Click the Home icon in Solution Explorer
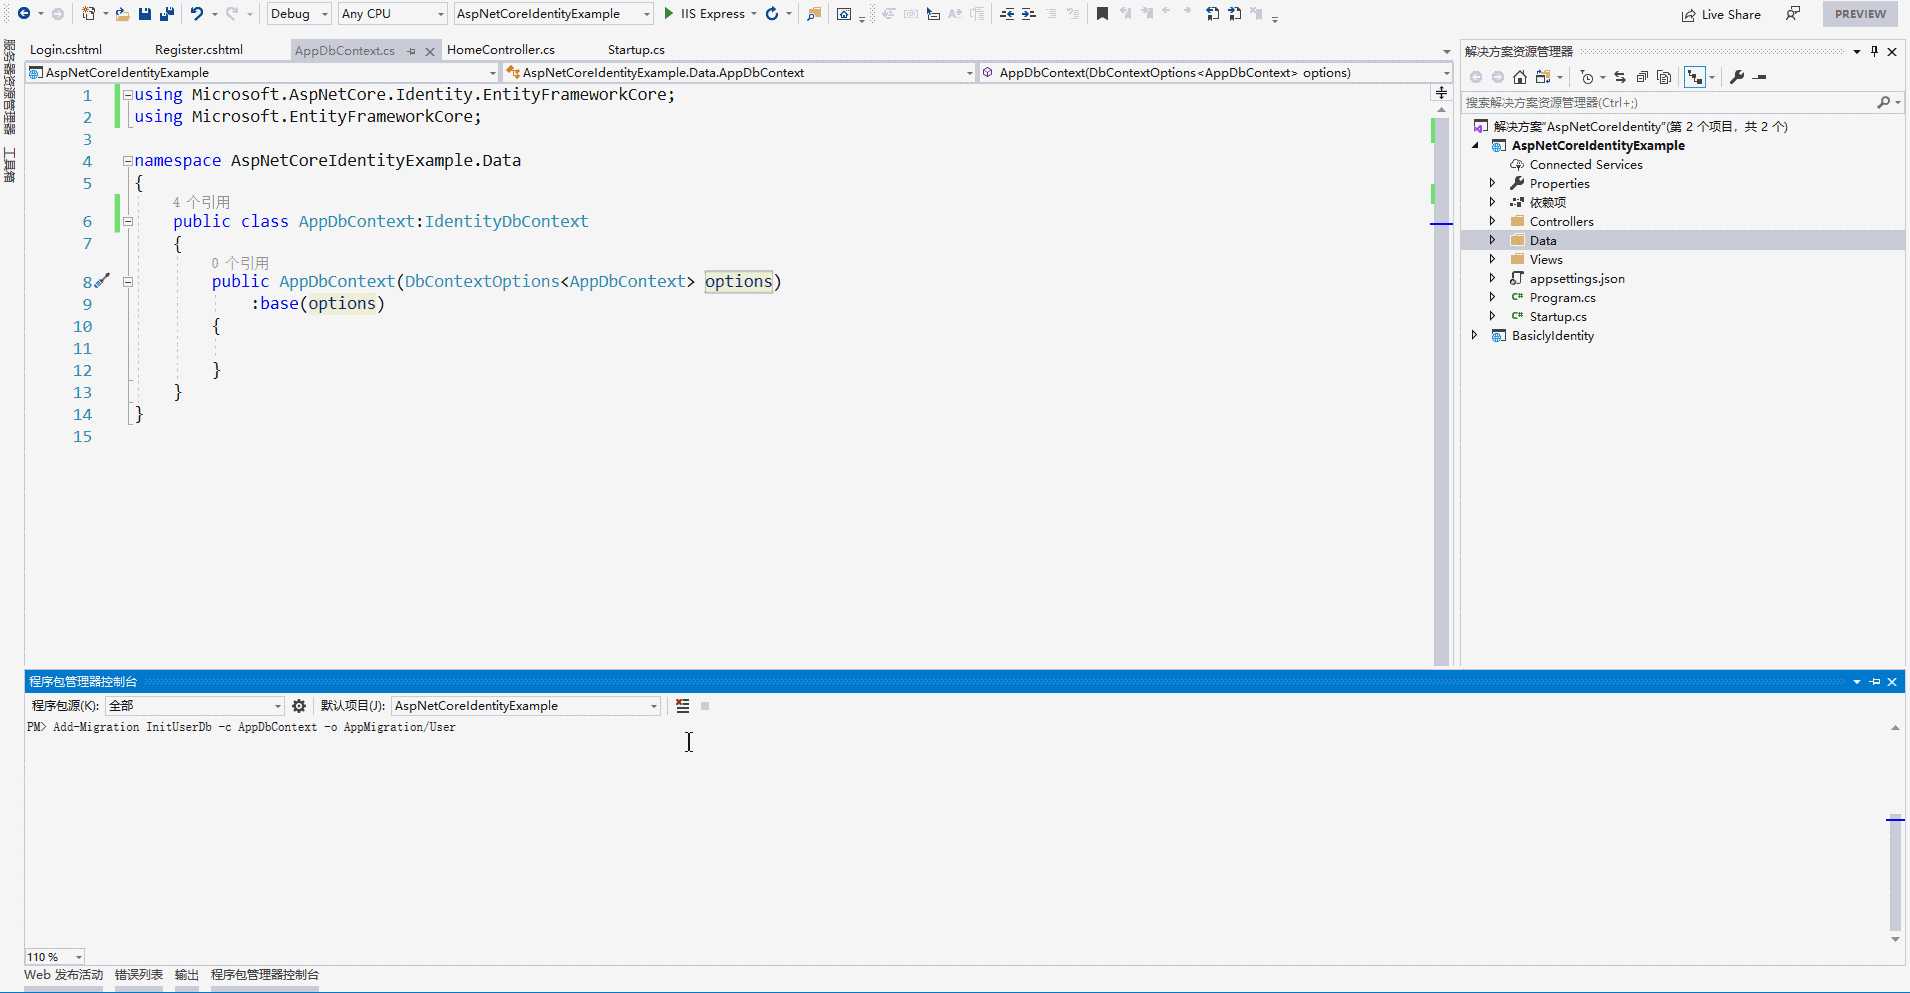Screen dimensions: 1910x993 (x=1520, y=77)
